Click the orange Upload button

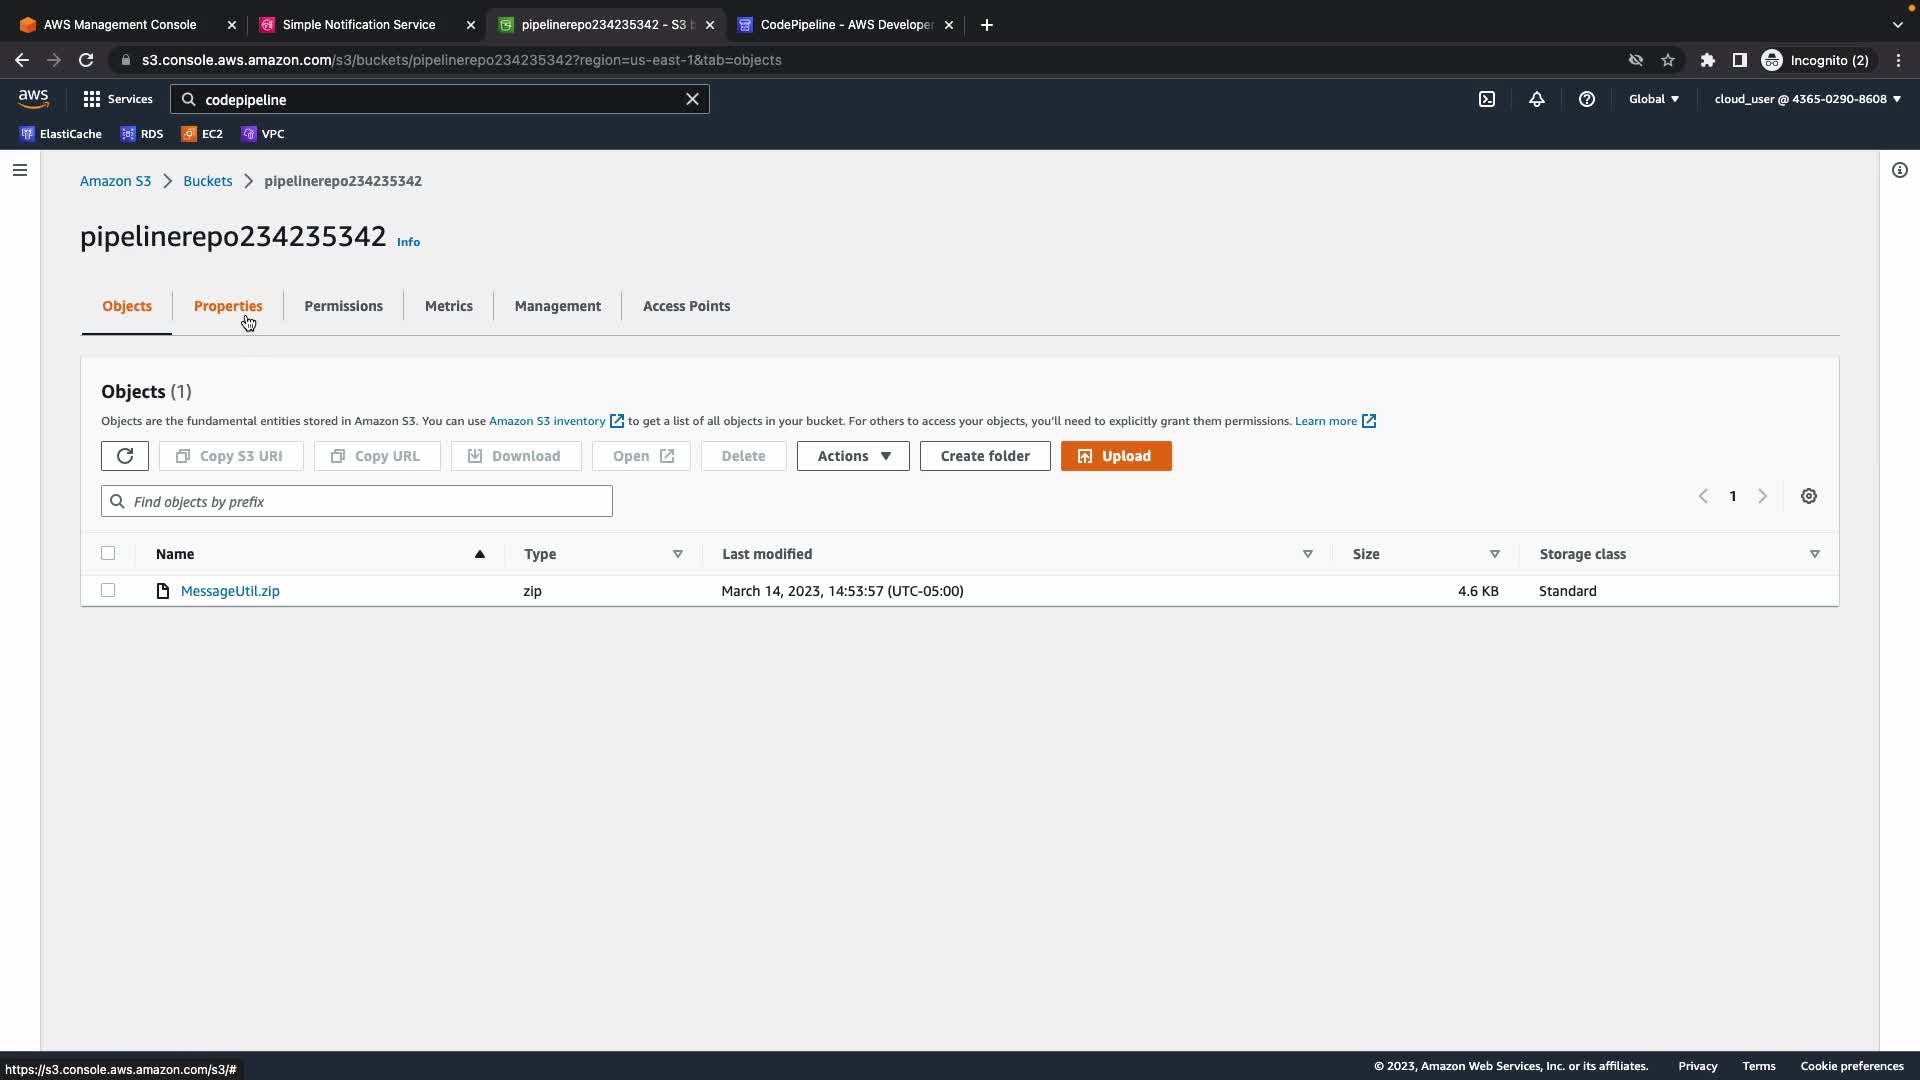[x=1116, y=456]
